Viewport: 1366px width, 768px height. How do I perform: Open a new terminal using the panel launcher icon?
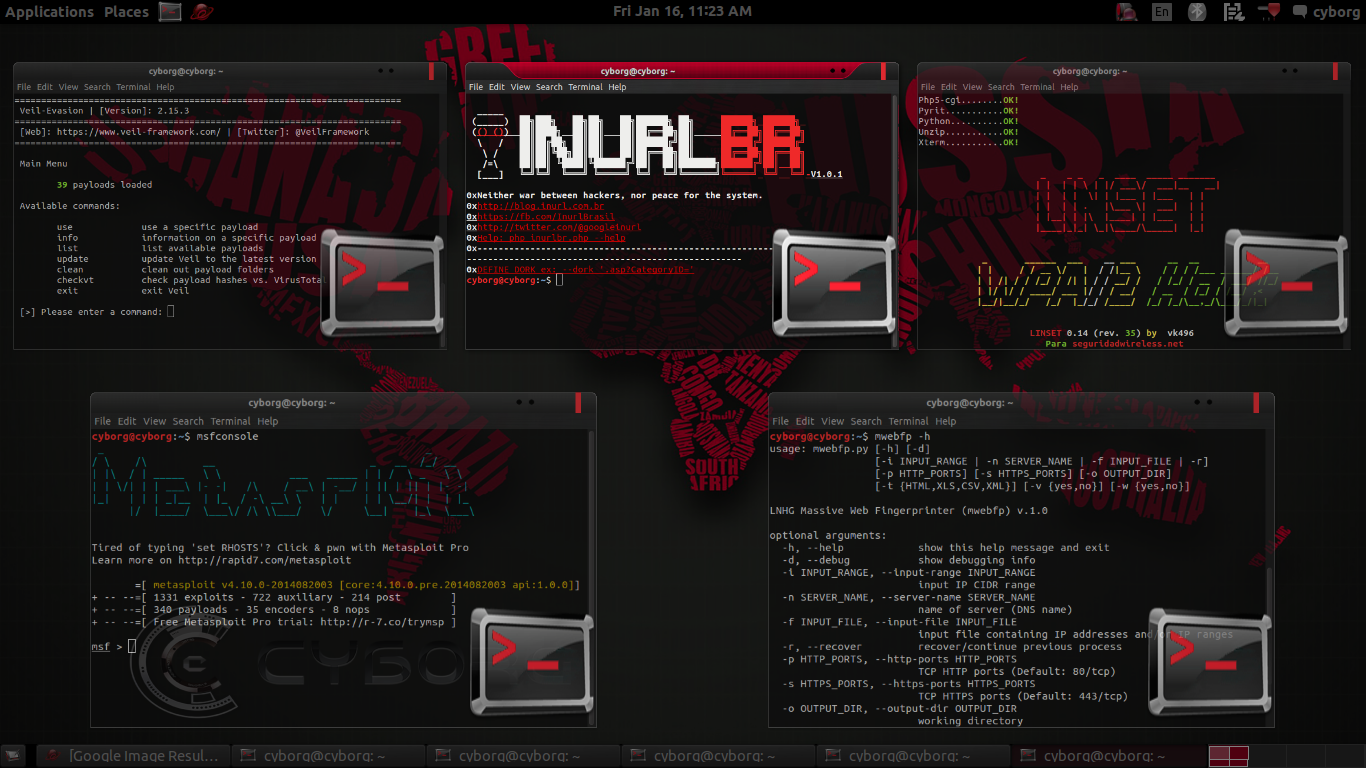(168, 12)
